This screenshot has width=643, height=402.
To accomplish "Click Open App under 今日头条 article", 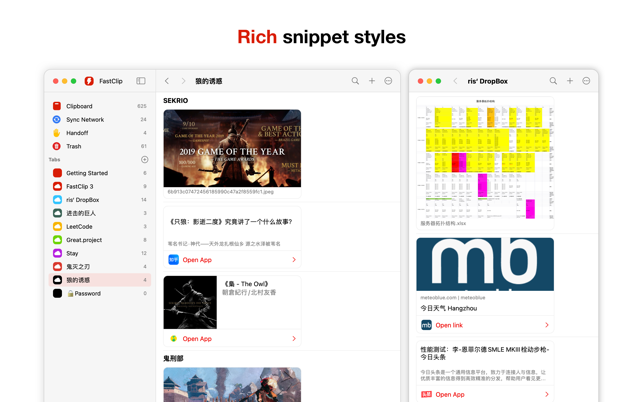I will (450, 395).
